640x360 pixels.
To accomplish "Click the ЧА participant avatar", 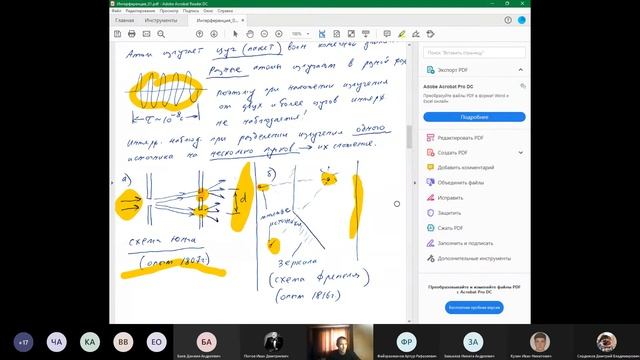I will (x=57, y=342).
